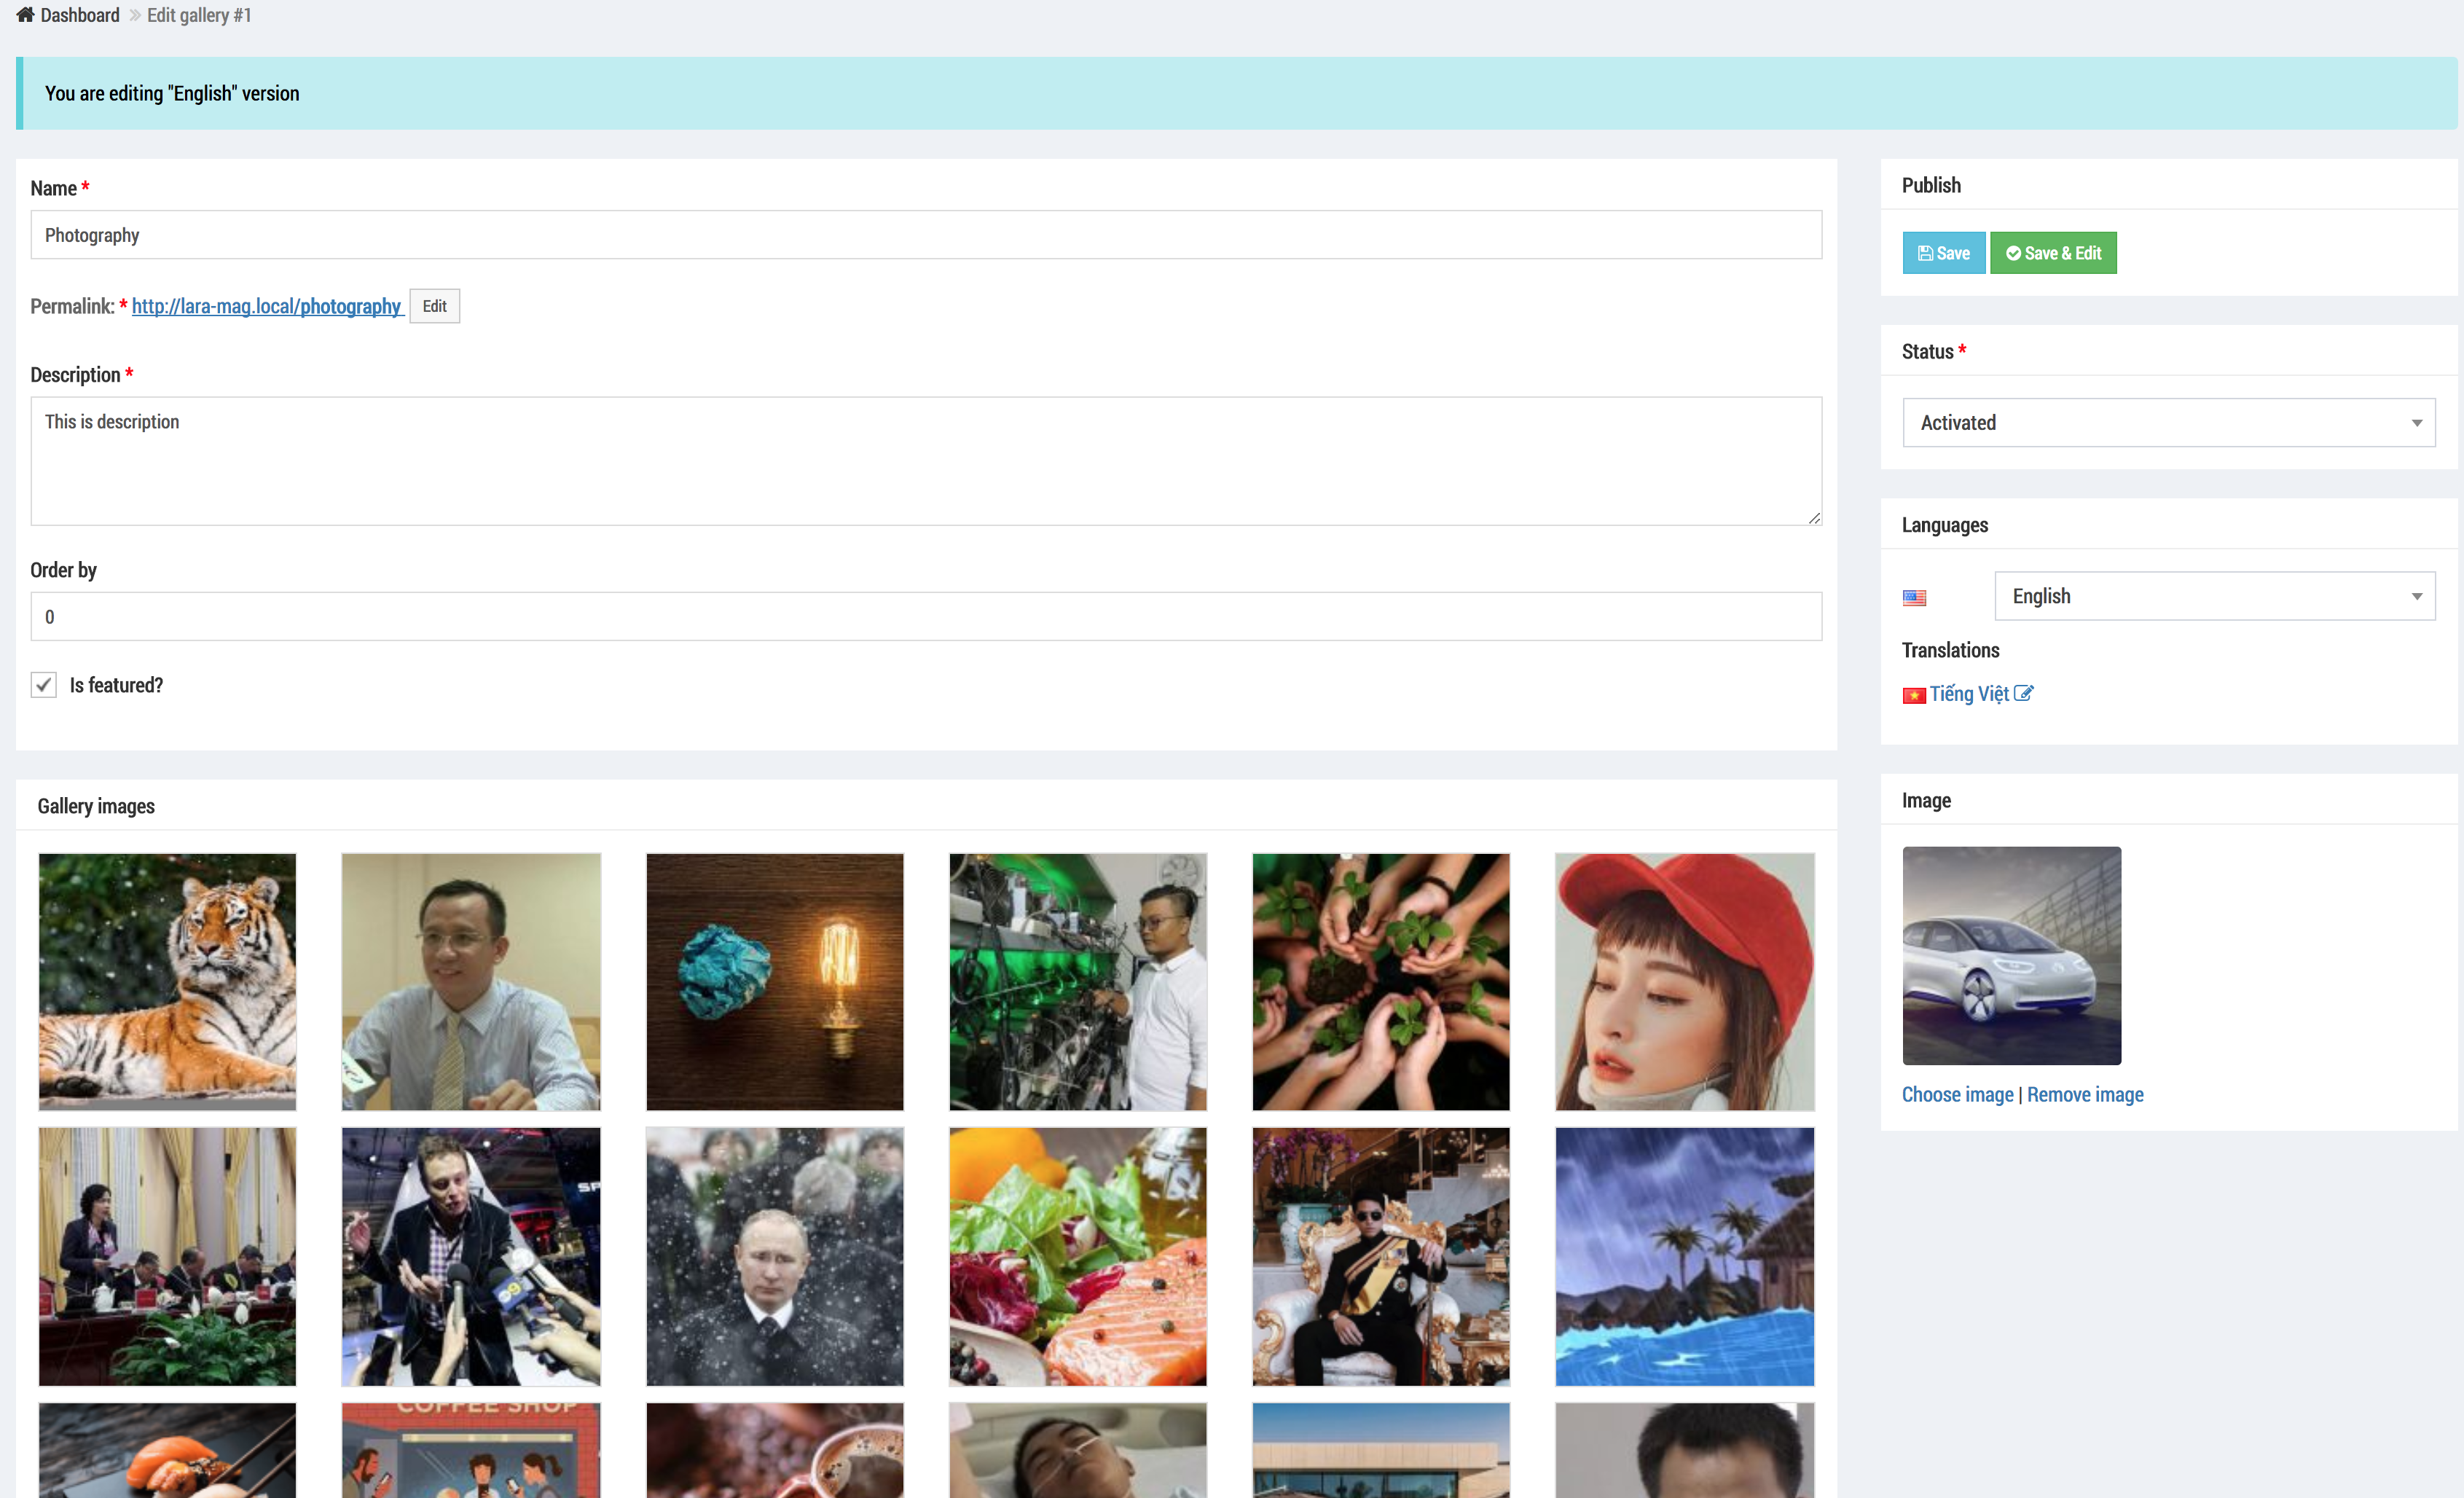
Task: Click the Vietnam flag icon
Action: point(1914,696)
